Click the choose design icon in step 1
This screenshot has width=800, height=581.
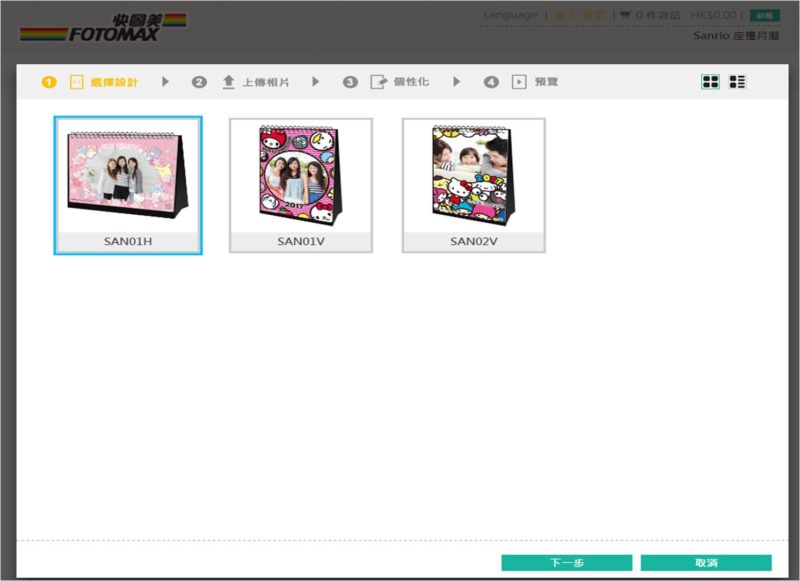[x=77, y=82]
